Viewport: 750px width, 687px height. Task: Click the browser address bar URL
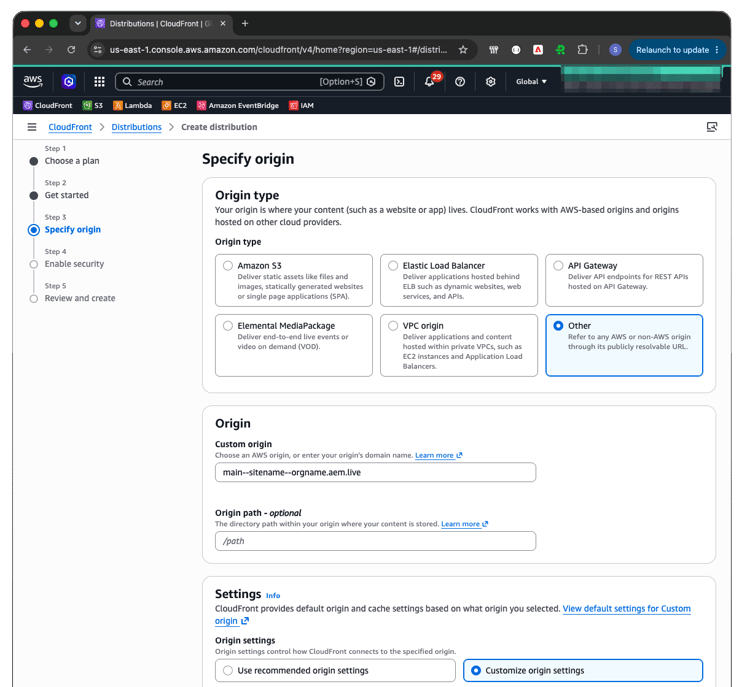pyautogui.click(x=278, y=50)
